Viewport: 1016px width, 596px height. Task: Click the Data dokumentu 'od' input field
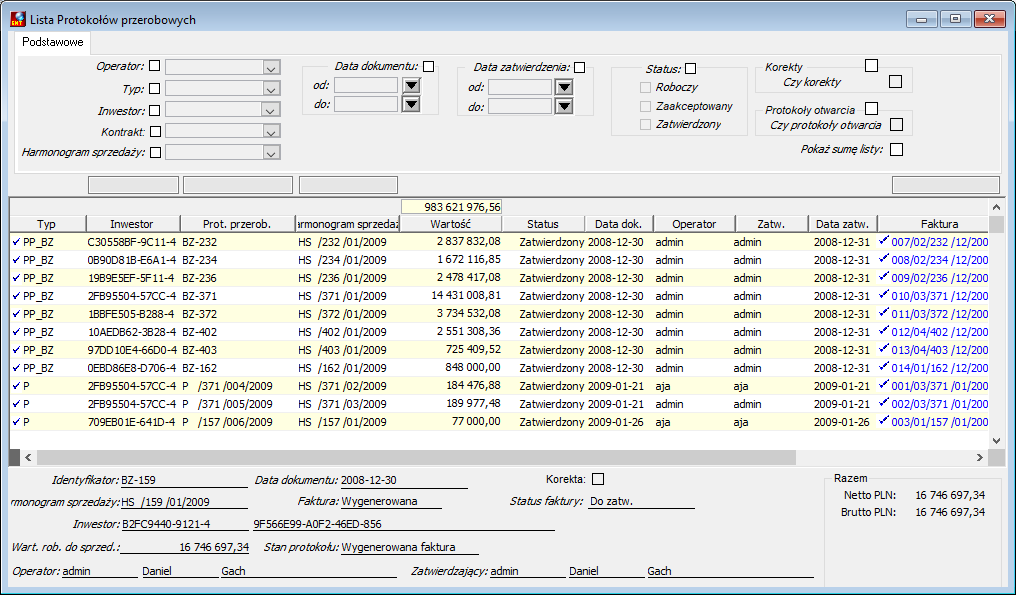tap(366, 86)
